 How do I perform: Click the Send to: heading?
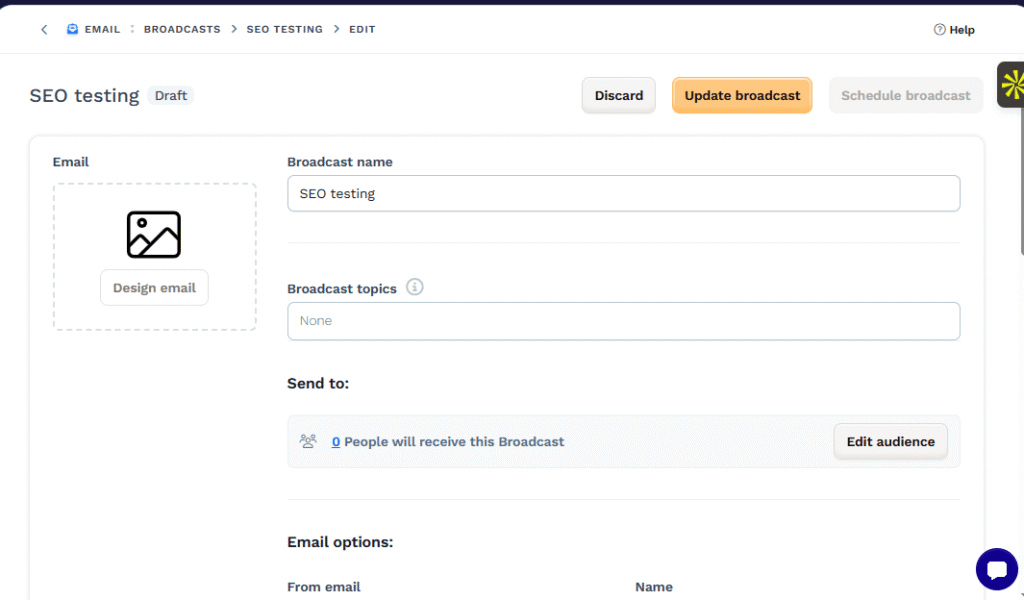[318, 383]
